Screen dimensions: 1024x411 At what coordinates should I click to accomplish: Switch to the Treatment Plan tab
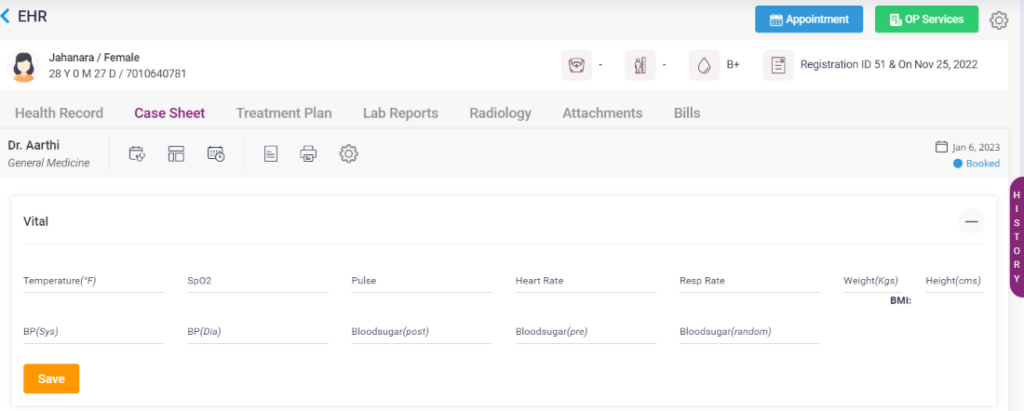283,113
